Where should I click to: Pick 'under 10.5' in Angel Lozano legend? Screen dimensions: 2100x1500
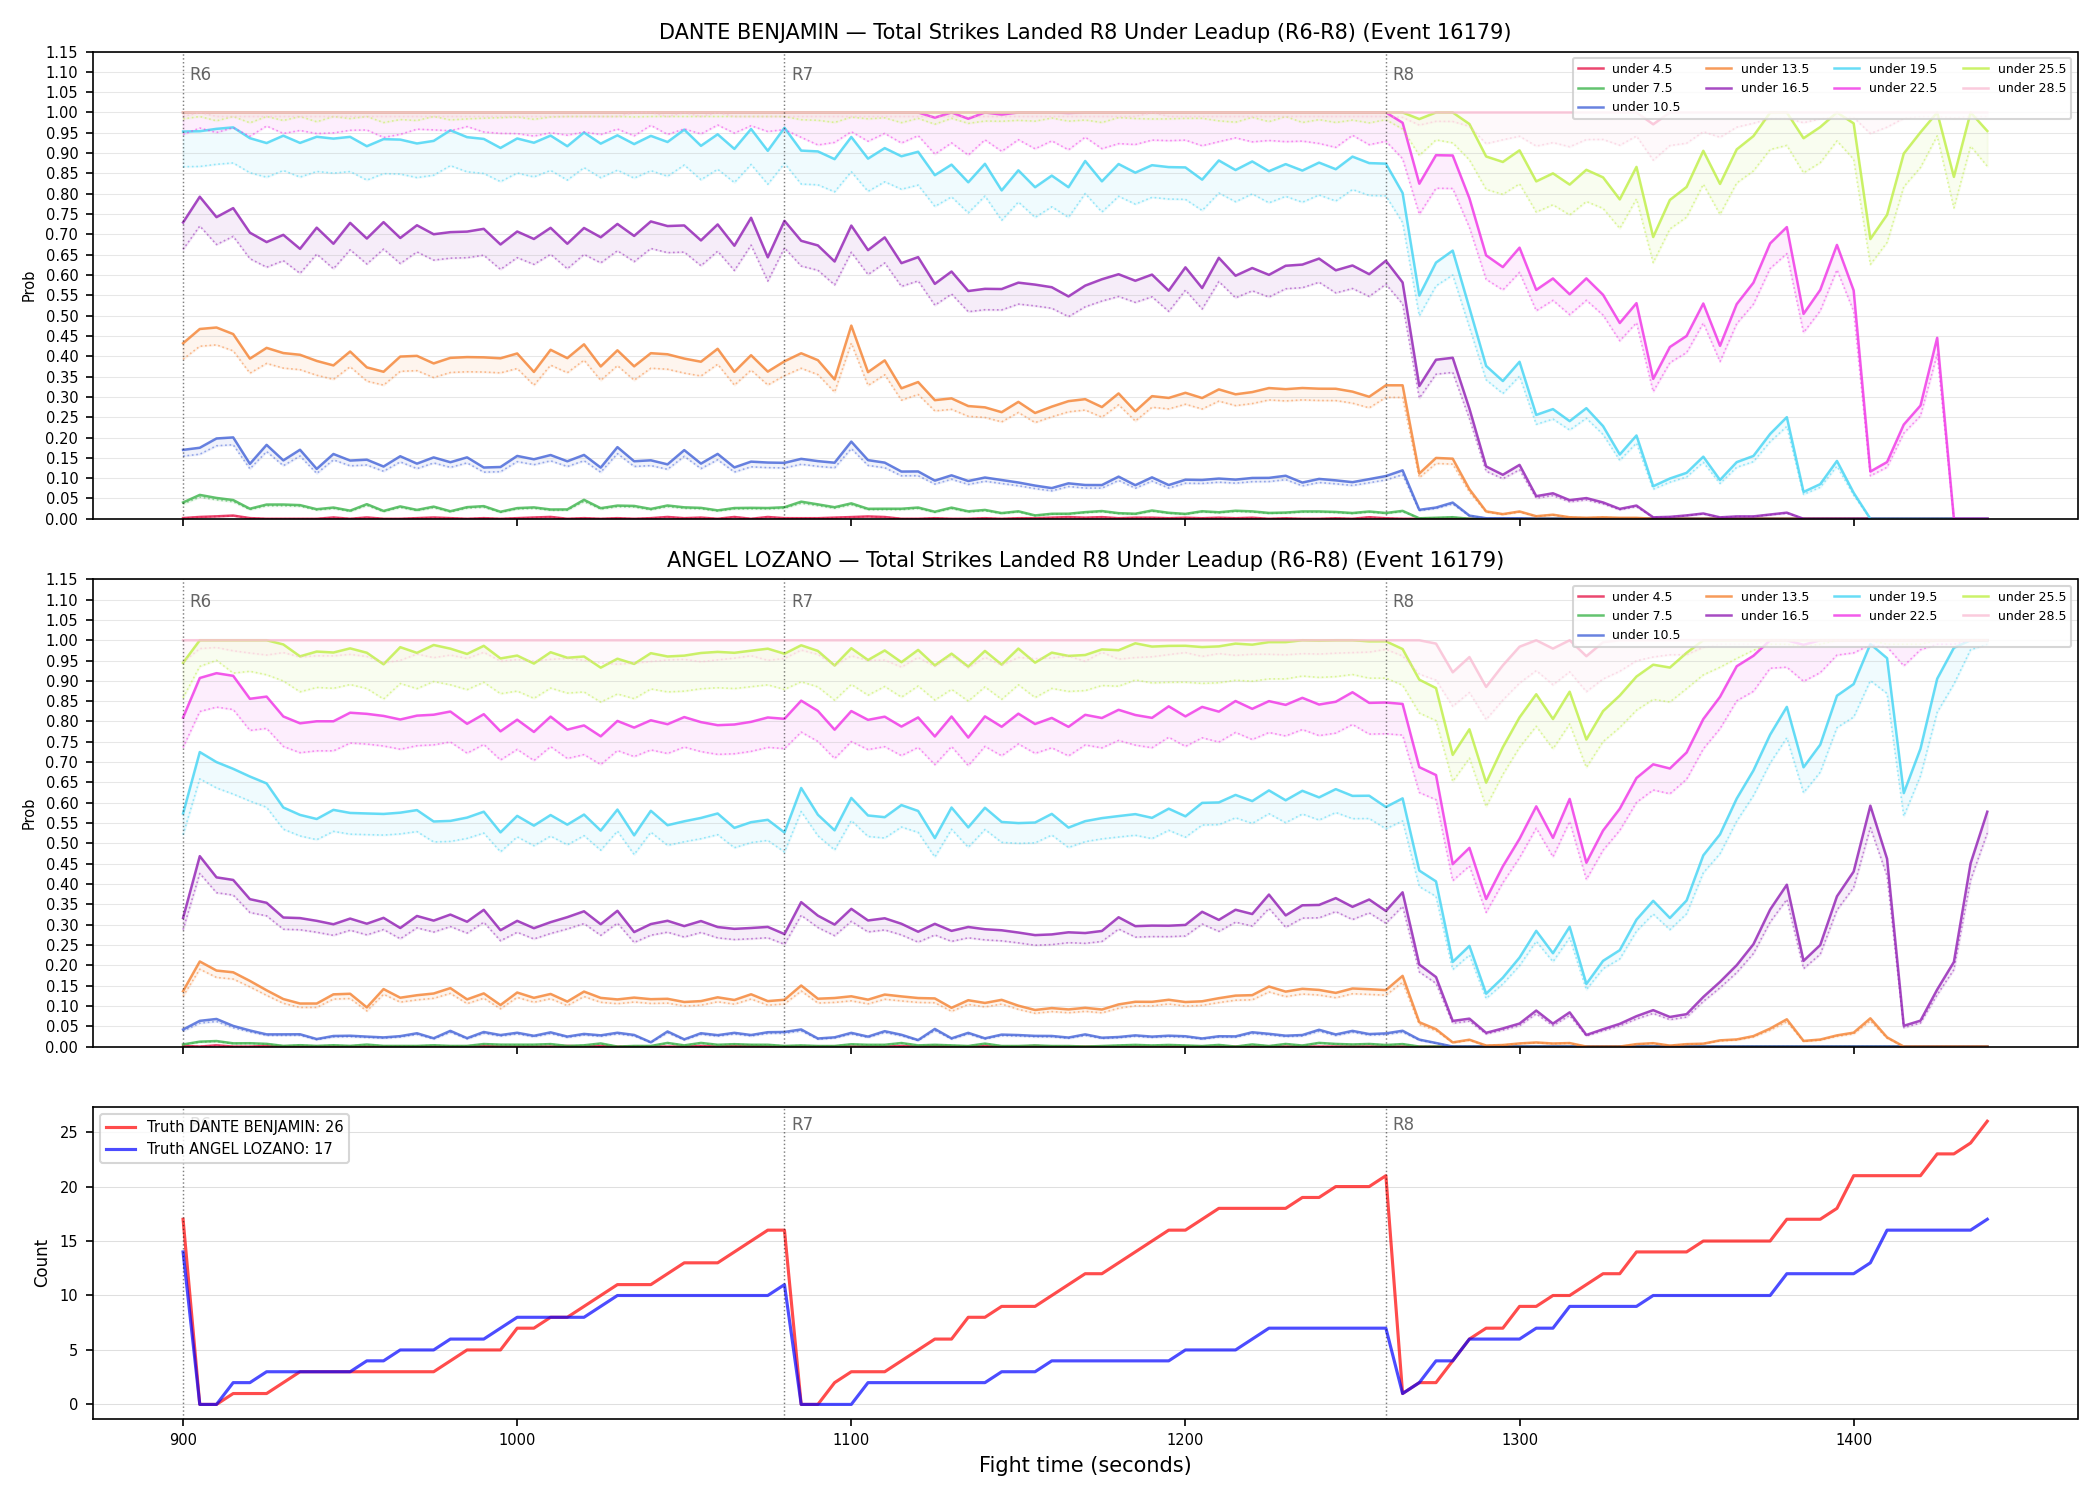tap(1628, 635)
